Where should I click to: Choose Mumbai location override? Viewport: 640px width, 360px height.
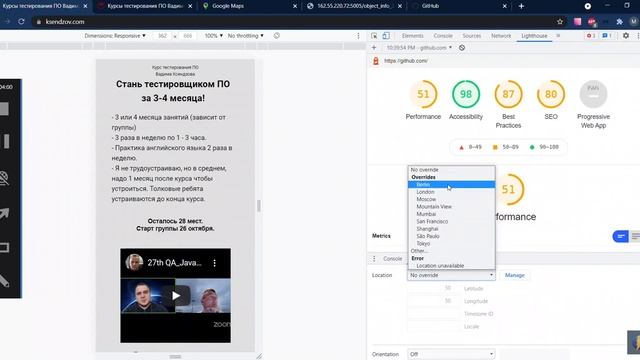tap(451, 214)
